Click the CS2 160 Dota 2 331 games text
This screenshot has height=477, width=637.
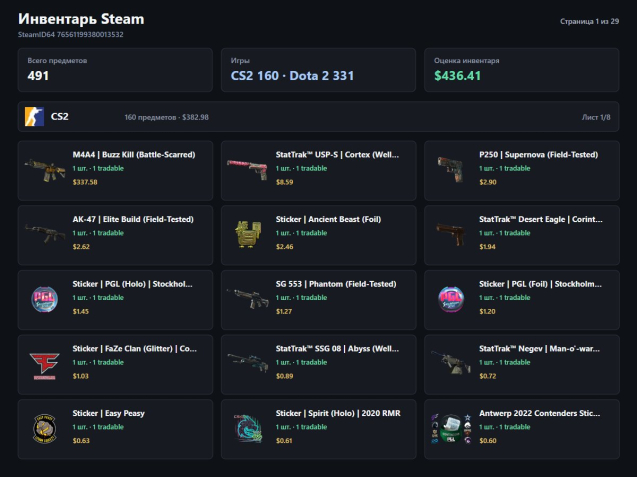292,76
